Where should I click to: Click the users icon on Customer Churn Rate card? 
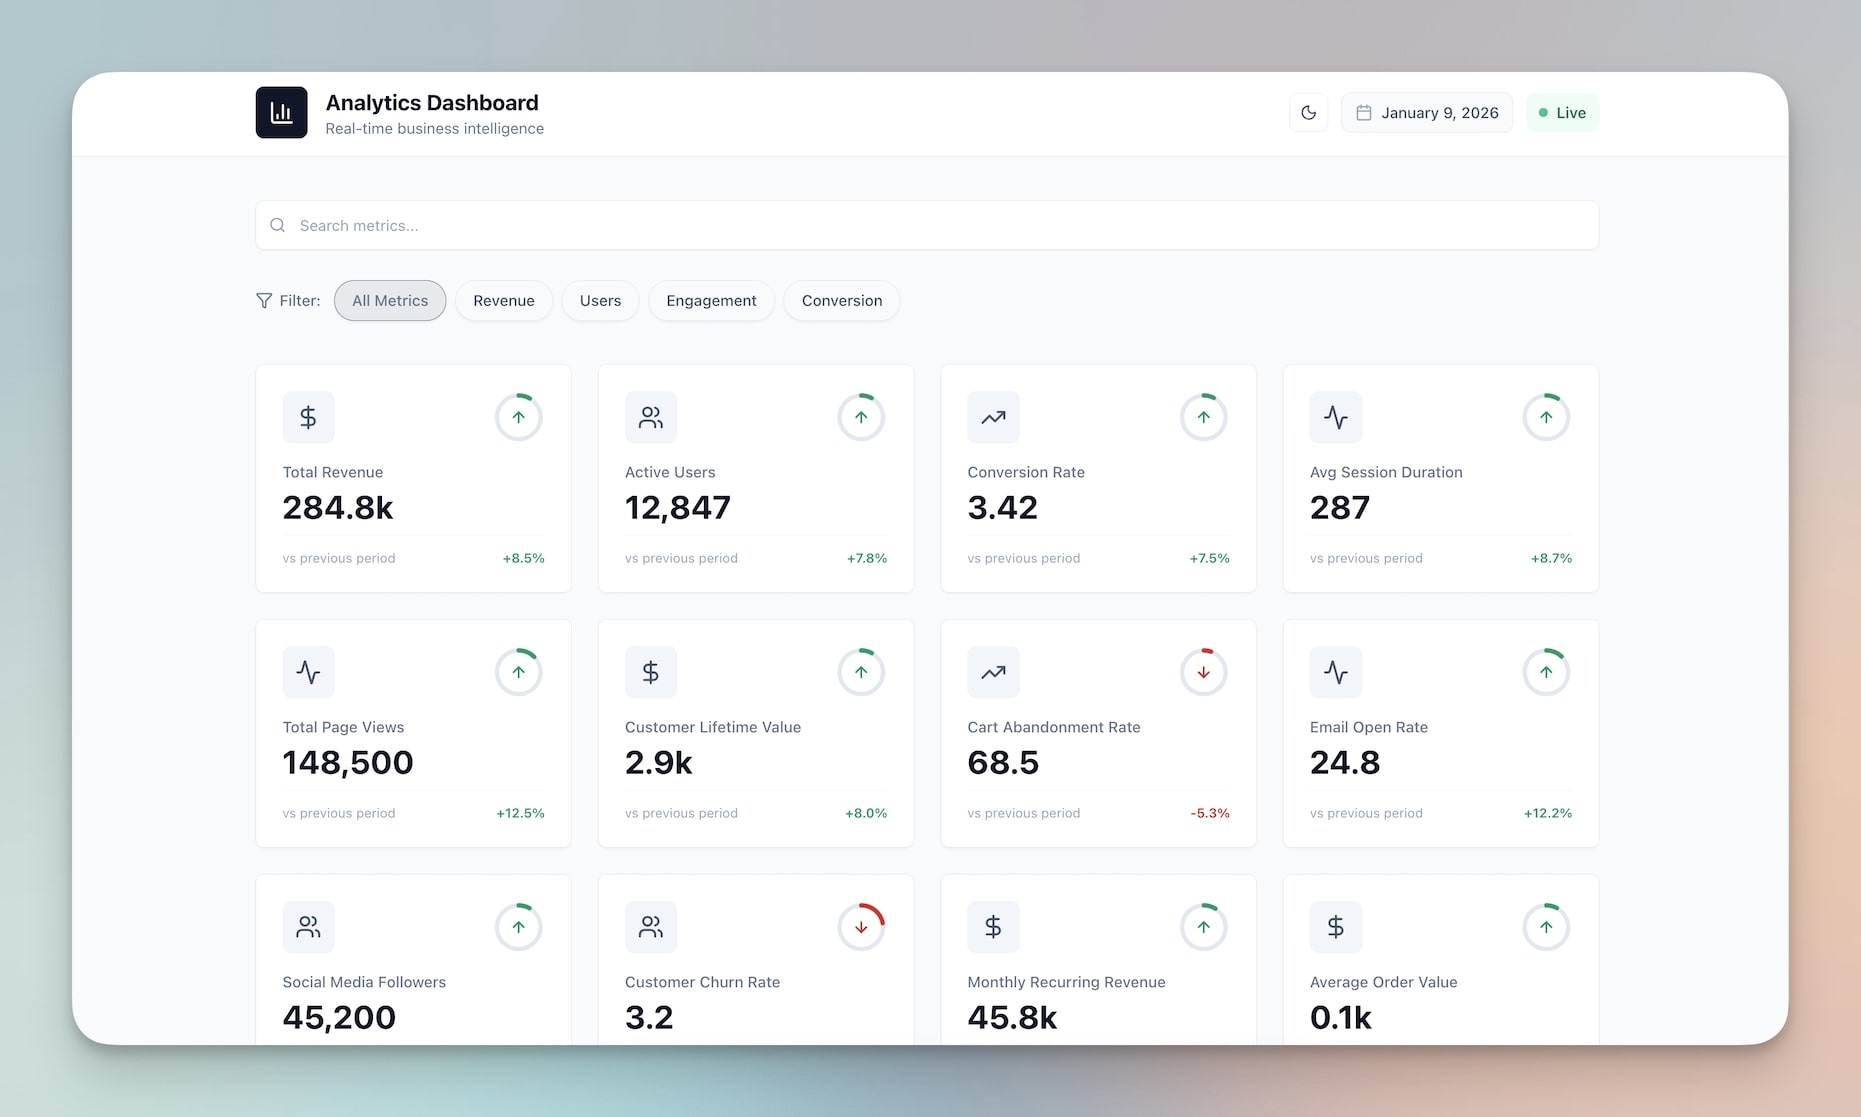click(x=651, y=927)
